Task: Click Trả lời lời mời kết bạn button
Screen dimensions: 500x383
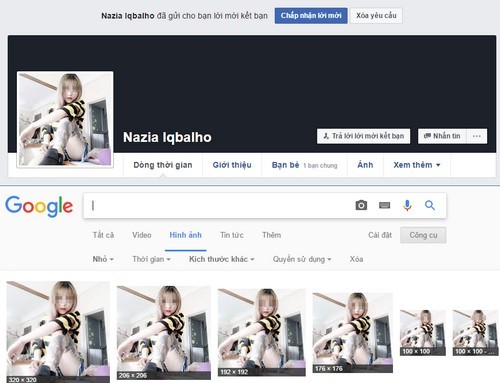Action: (363, 136)
